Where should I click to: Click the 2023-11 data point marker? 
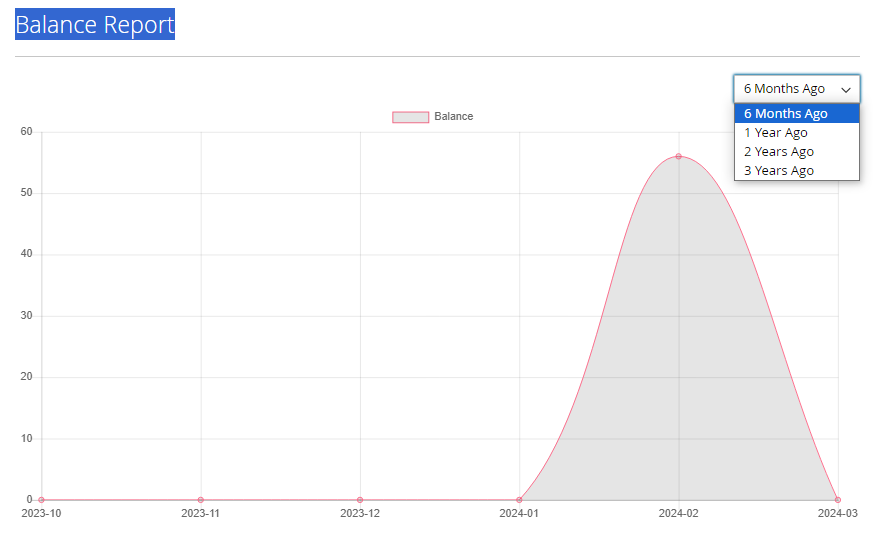[201, 499]
